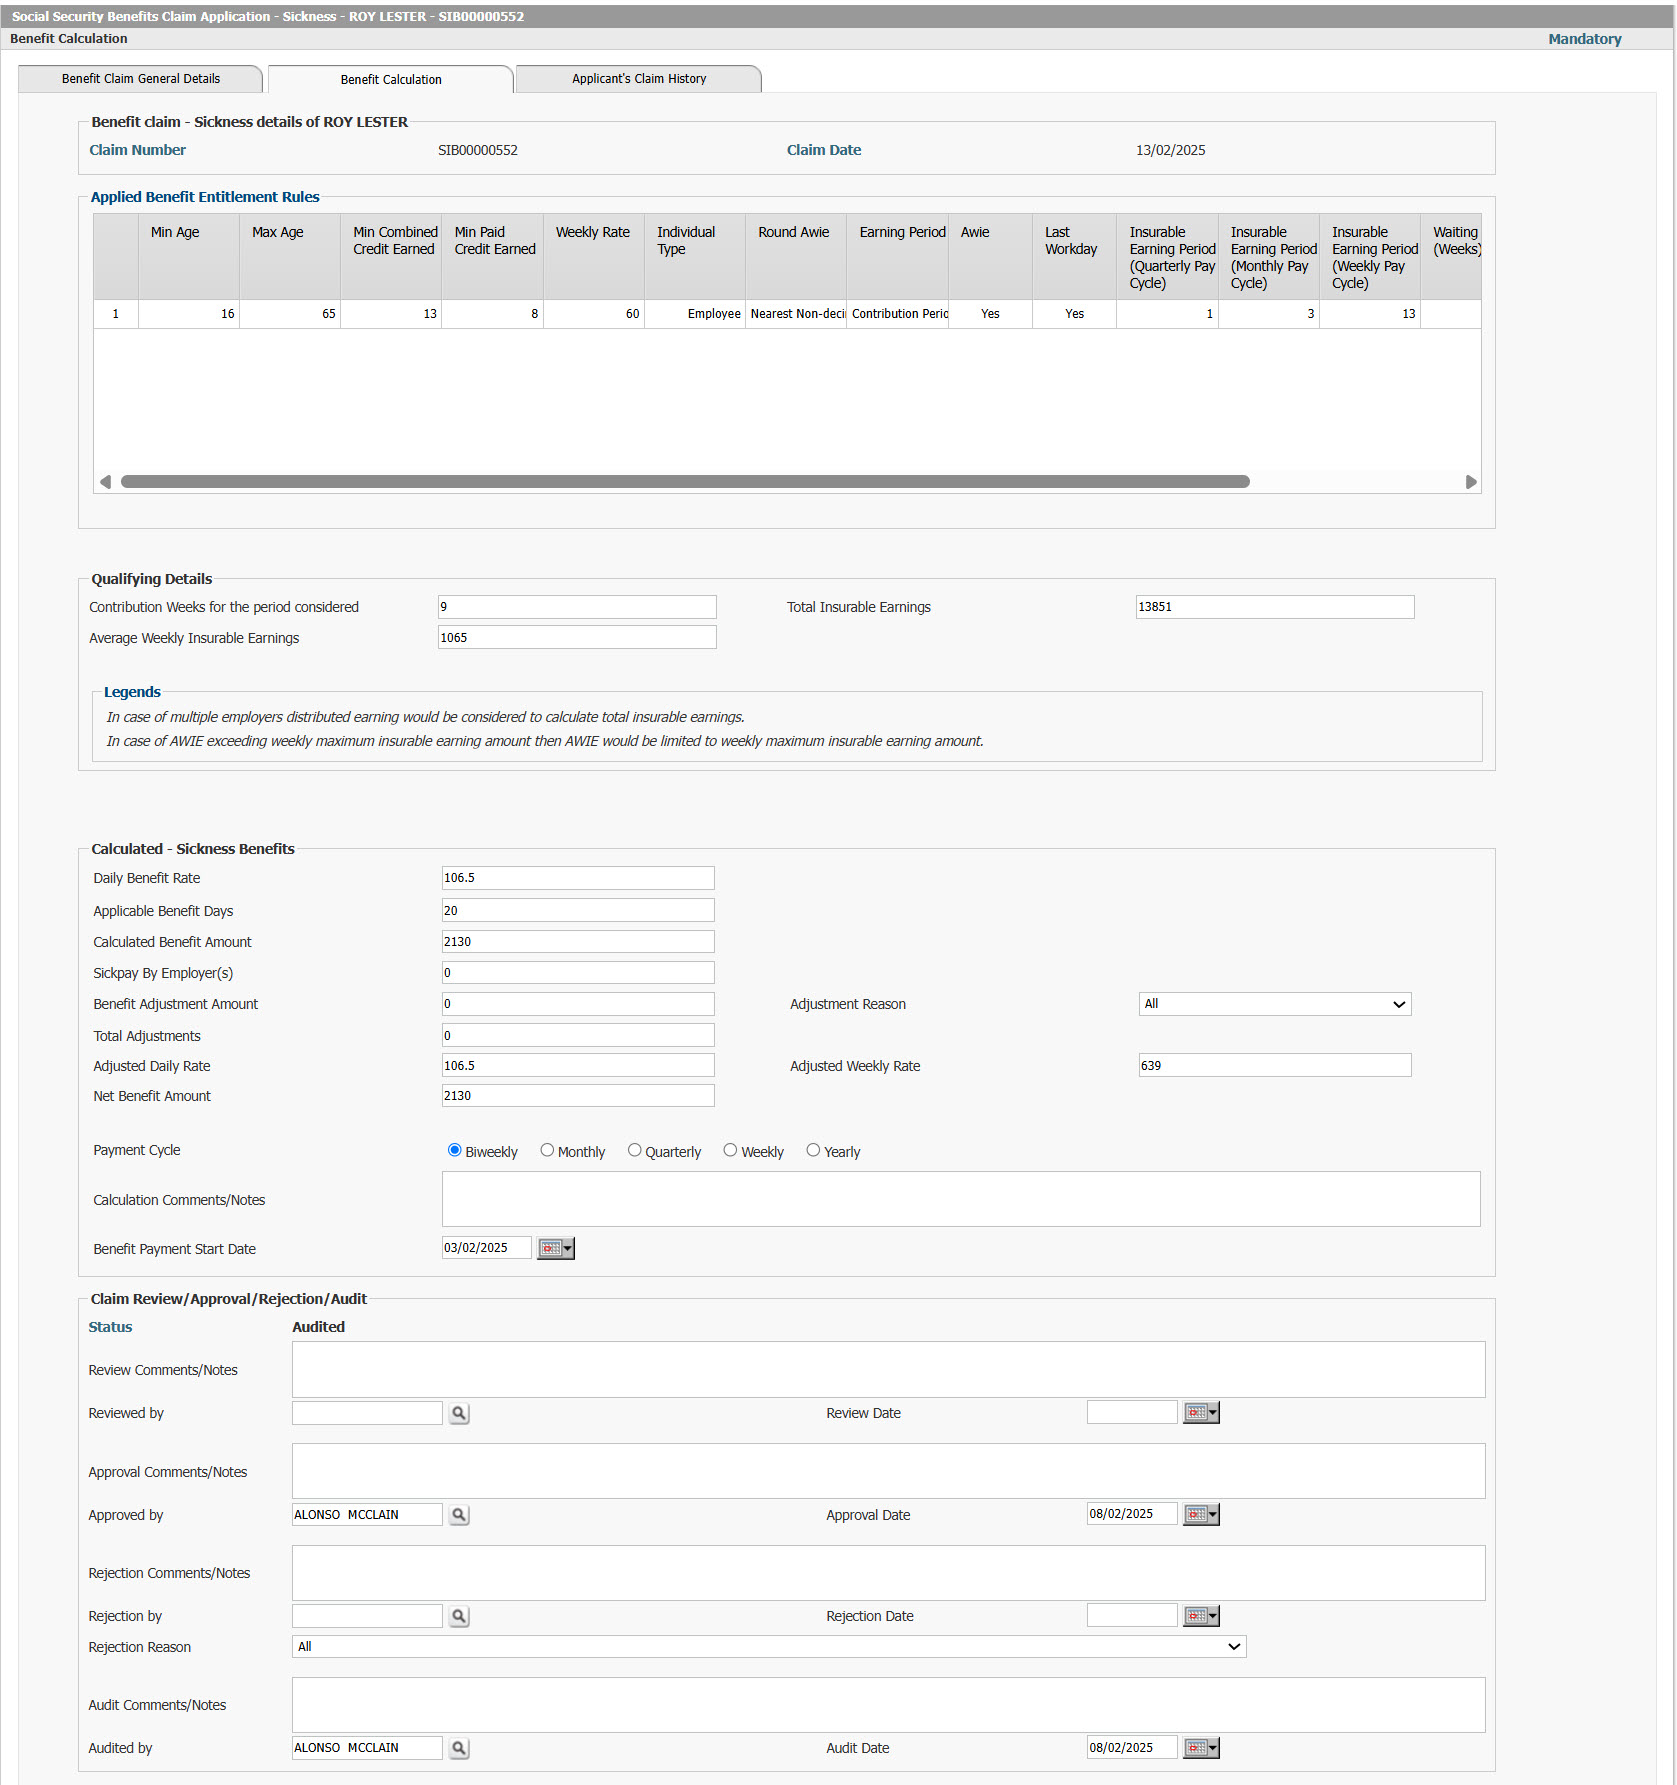Click the Min Age column header
The image size is (1677, 1785).
[x=189, y=257]
